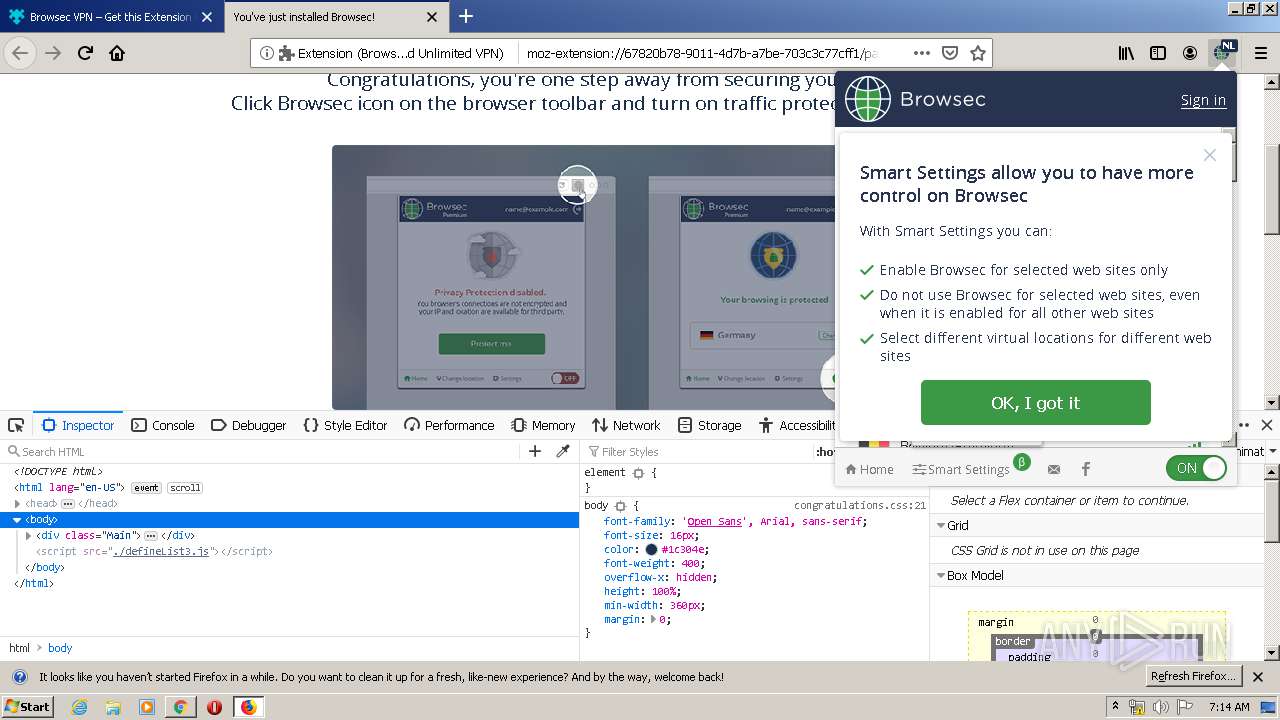Screen dimensions: 1280x720
Task: Reload the current page
Action: click(85, 53)
